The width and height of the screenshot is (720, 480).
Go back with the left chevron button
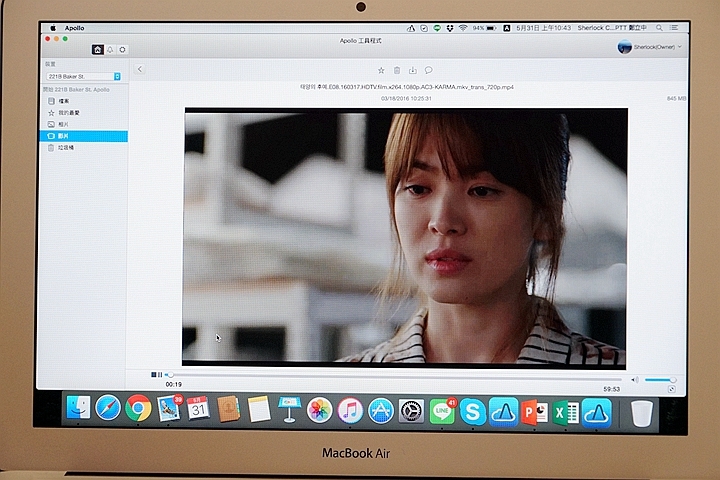tap(140, 69)
